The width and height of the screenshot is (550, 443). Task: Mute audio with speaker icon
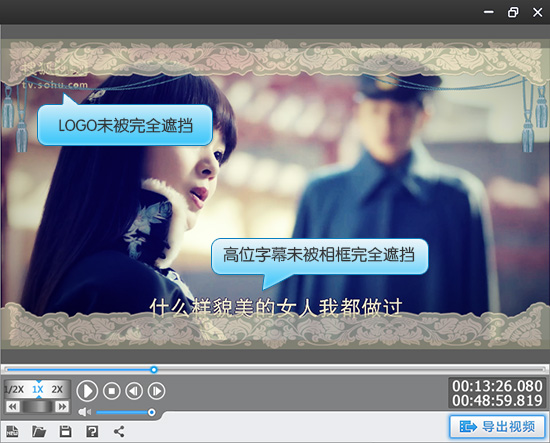click(x=85, y=412)
